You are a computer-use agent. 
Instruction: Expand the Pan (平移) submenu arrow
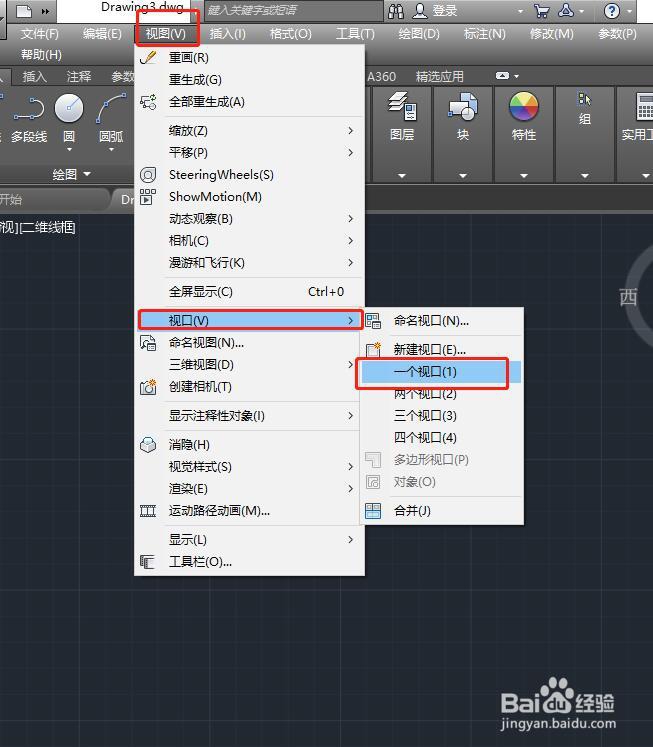point(351,152)
